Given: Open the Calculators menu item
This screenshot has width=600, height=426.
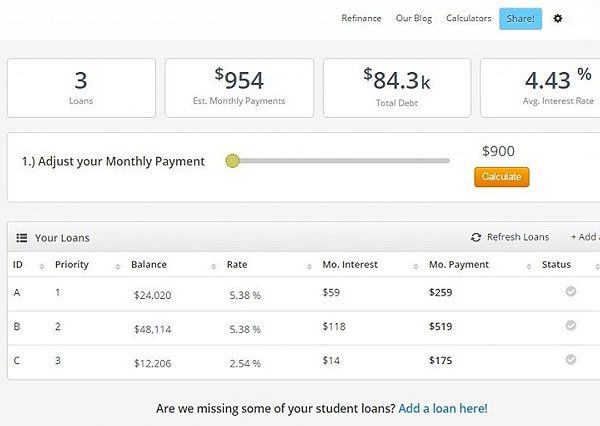Looking at the screenshot, I should [469, 18].
